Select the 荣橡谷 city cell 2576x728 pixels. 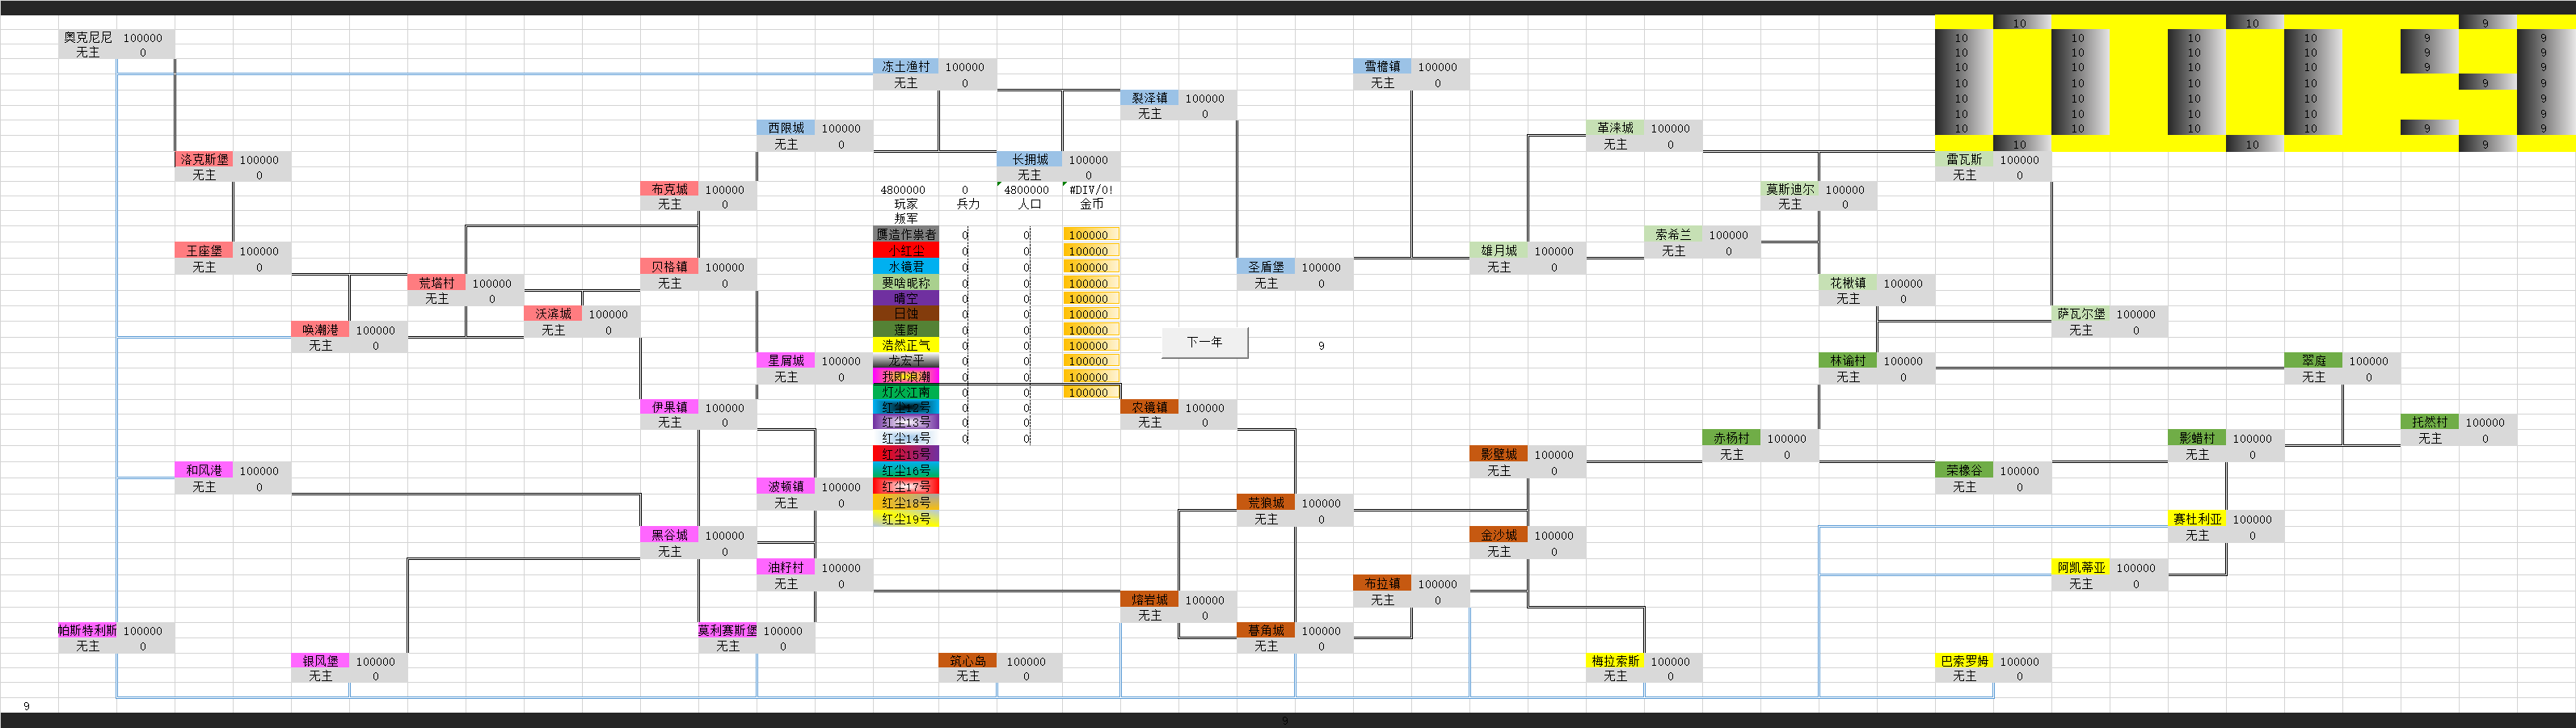click(x=1964, y=470)
